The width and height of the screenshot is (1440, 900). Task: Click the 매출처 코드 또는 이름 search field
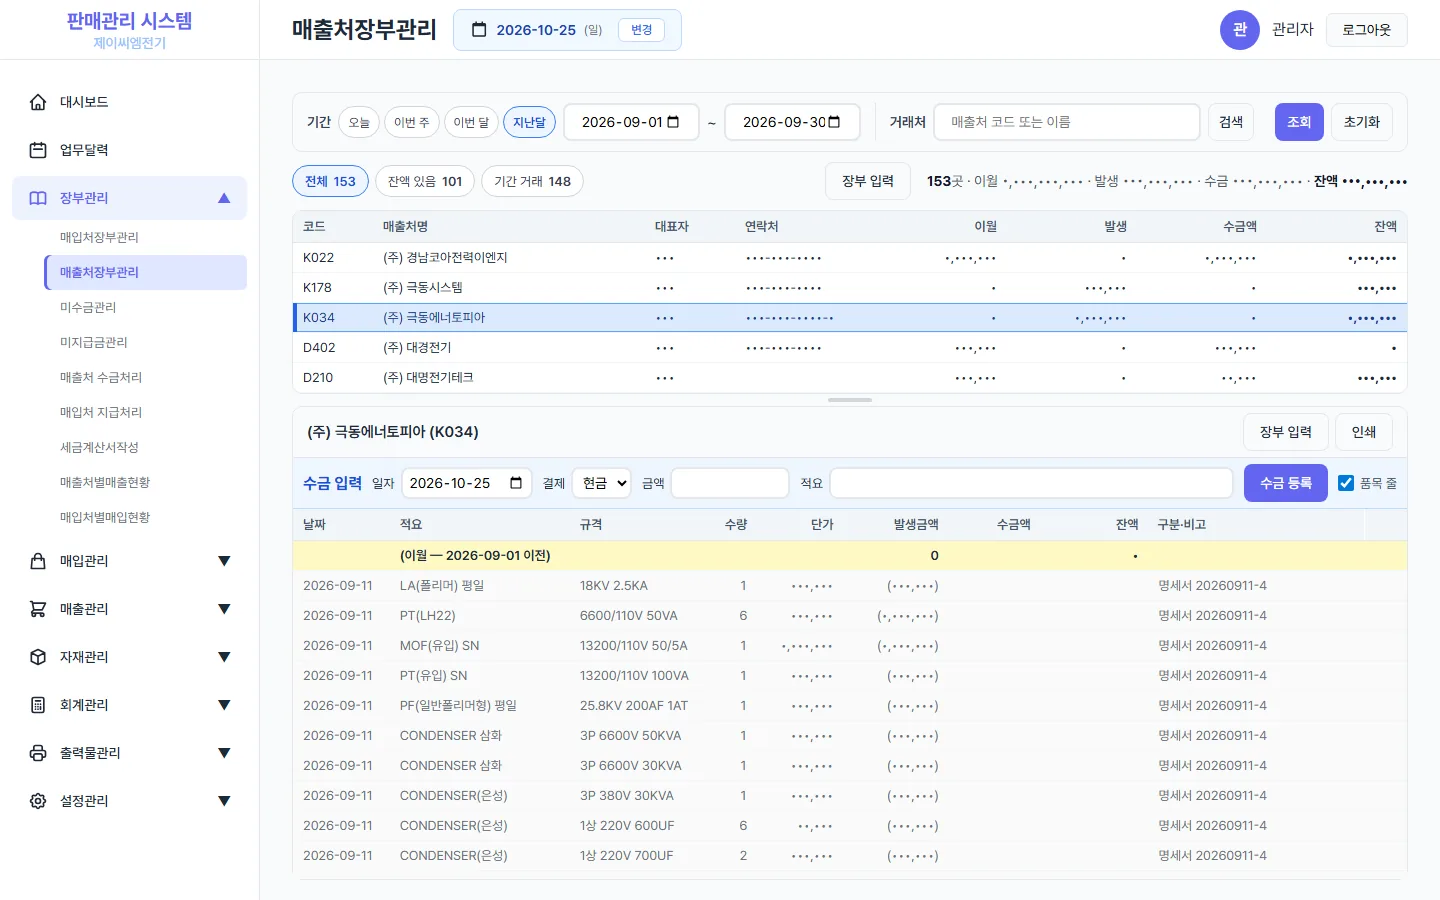(1067, 122)
